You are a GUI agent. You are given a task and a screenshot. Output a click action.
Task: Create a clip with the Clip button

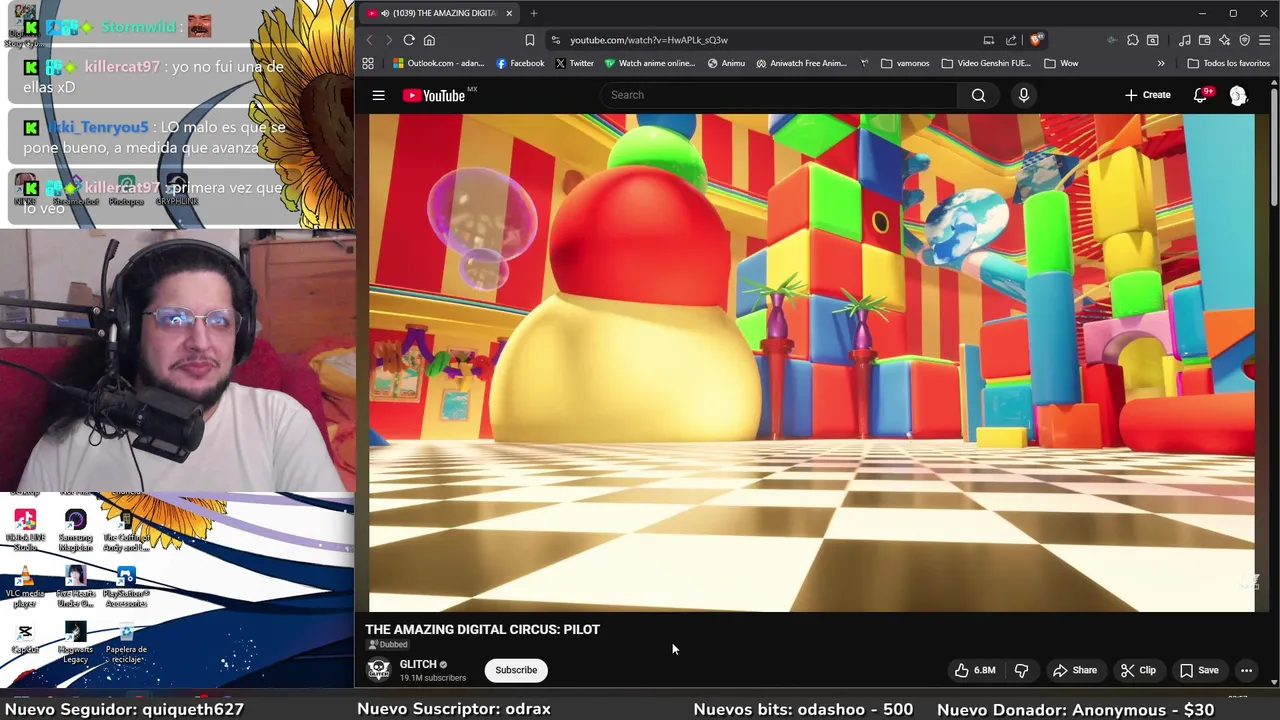coord(1138,670)
